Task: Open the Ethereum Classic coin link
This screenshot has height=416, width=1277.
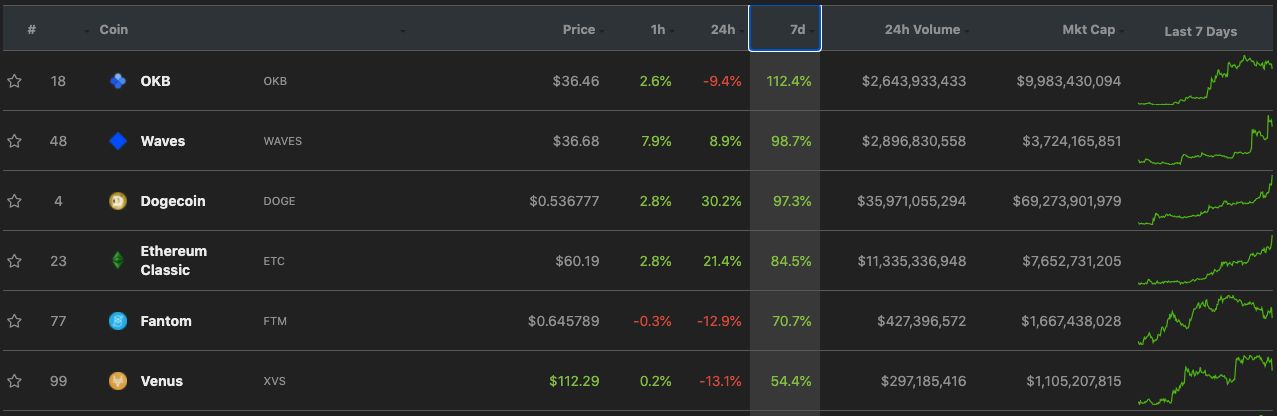Action: (x=173, y=261)
